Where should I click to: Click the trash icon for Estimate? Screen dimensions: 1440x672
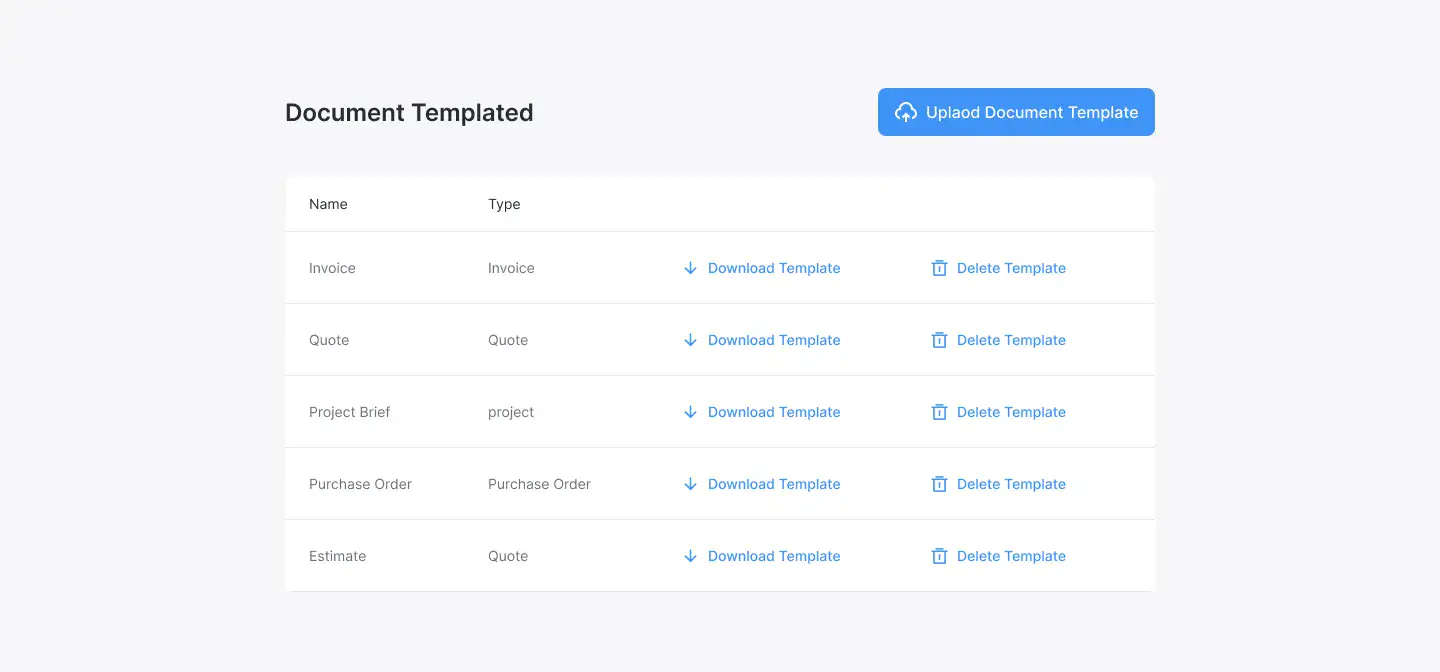click(x=939, y=556)
